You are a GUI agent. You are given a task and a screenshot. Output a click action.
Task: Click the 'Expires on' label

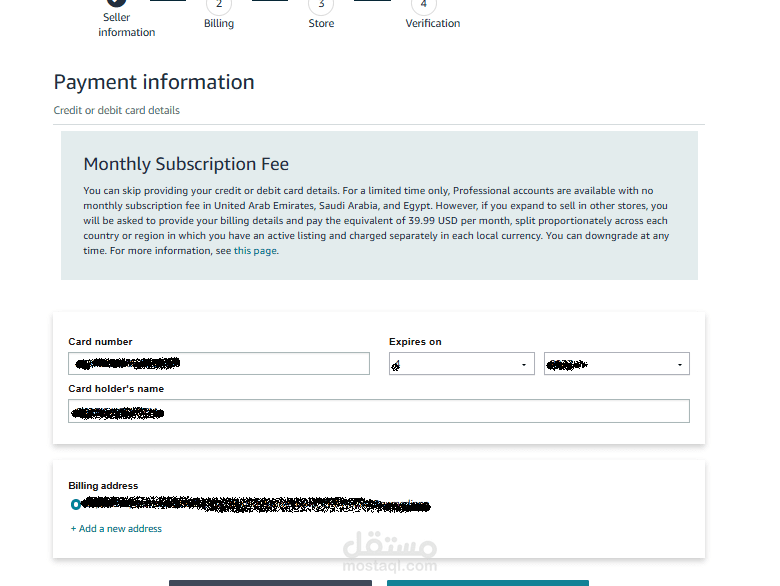click(415, 342)
